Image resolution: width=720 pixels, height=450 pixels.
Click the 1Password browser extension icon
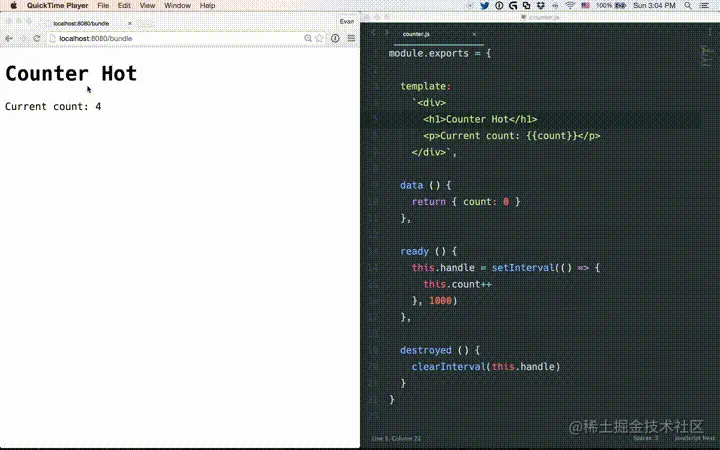pyautogui.click(x=335, y=39)
